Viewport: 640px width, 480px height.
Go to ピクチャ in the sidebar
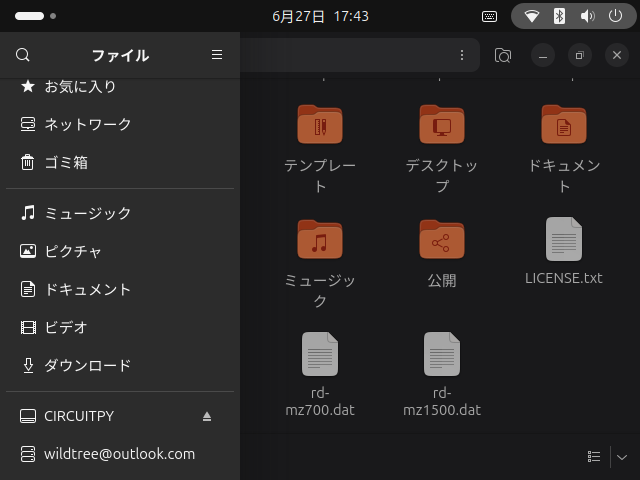pos(120,251)
